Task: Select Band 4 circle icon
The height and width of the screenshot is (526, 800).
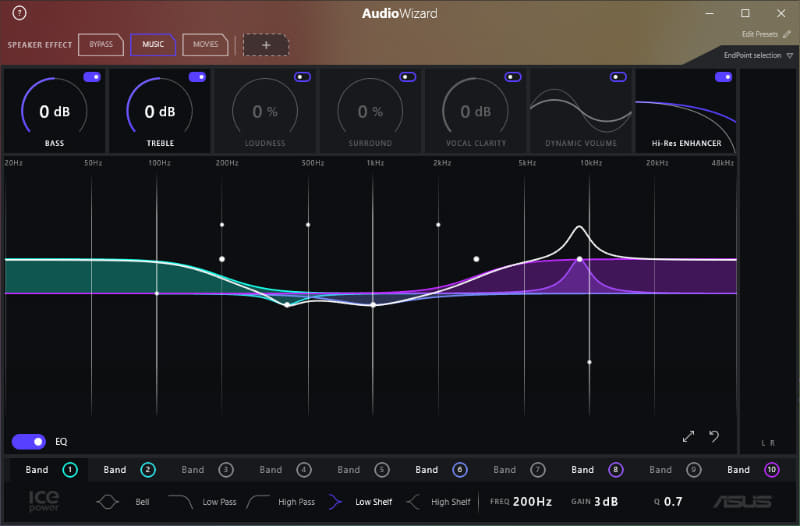Action: 304,470
